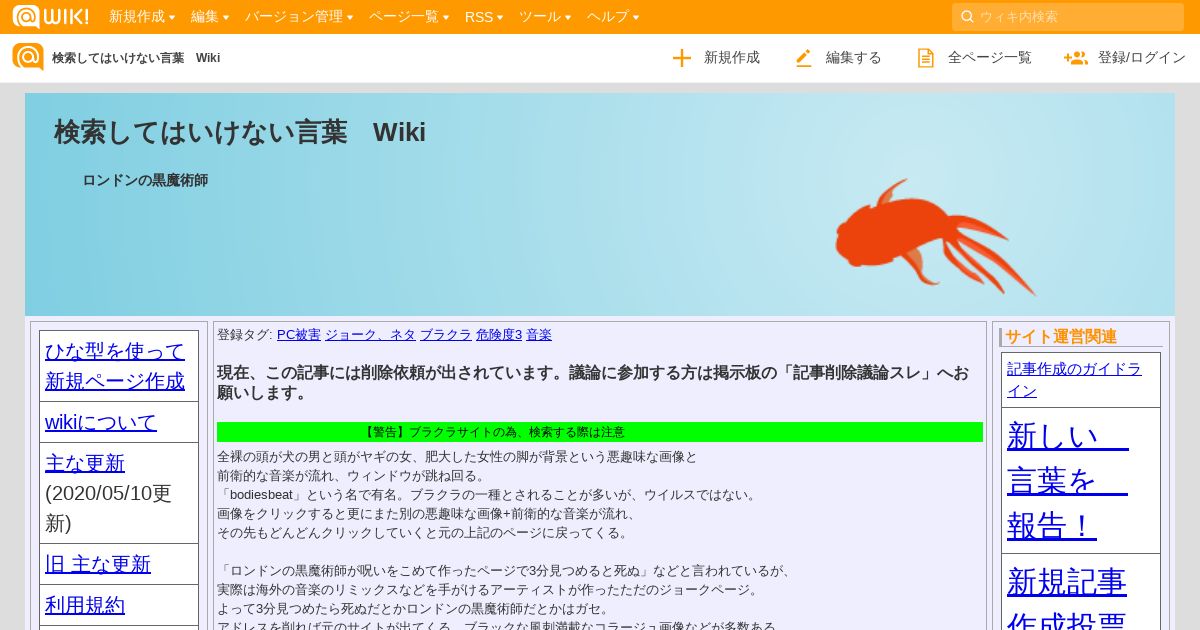Viewport: 1200px width, 630px height.
Task: Click the (2020/05/10更新) date text
Action: tap(109, 508)
